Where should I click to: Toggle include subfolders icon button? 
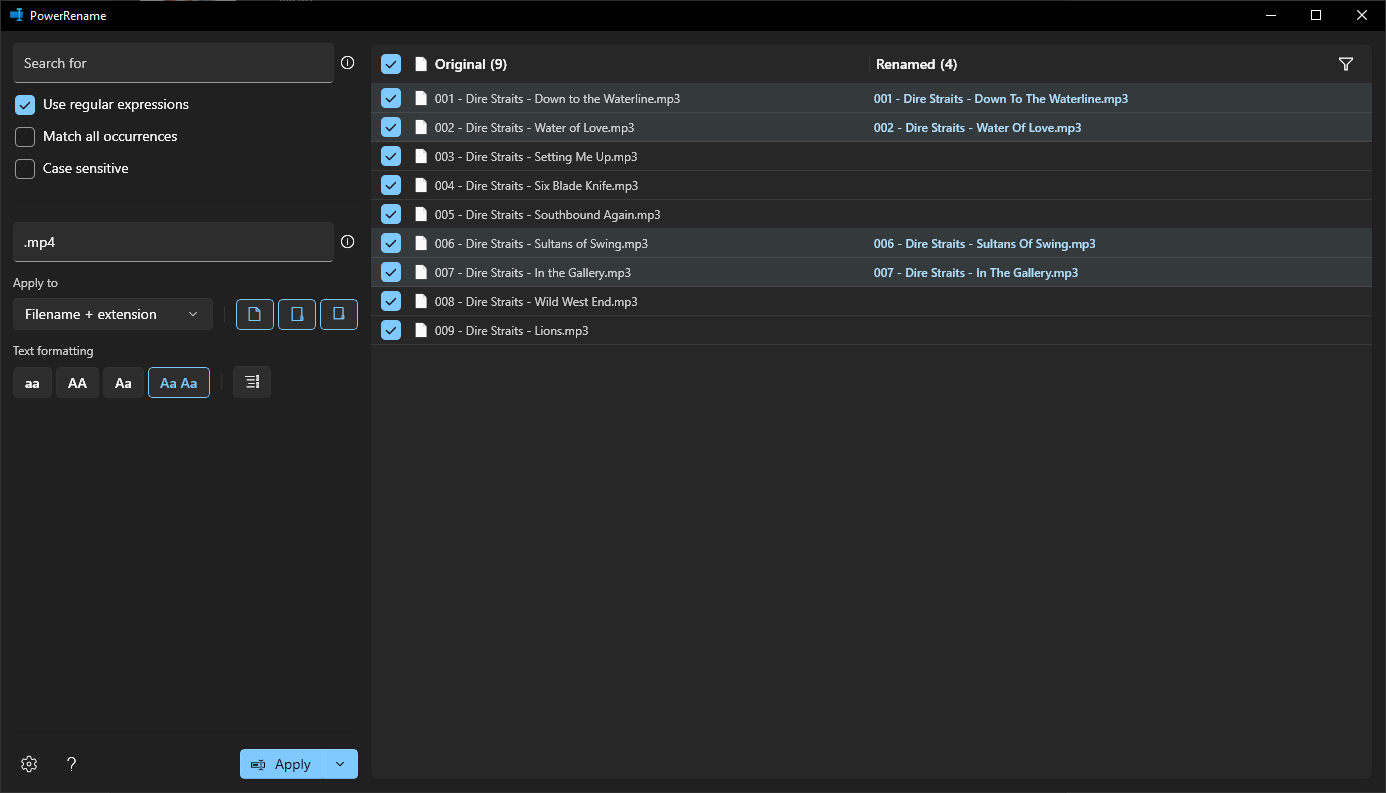339,314
